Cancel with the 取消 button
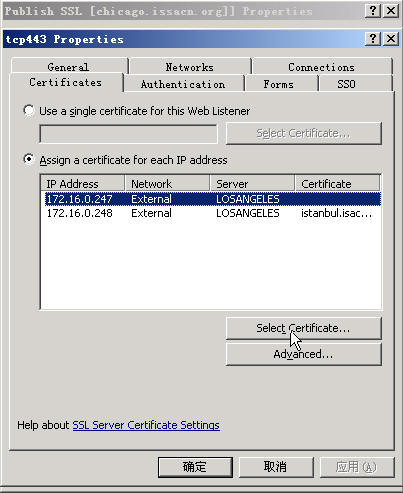Viewport: 403px width, 493px height. 276,467
